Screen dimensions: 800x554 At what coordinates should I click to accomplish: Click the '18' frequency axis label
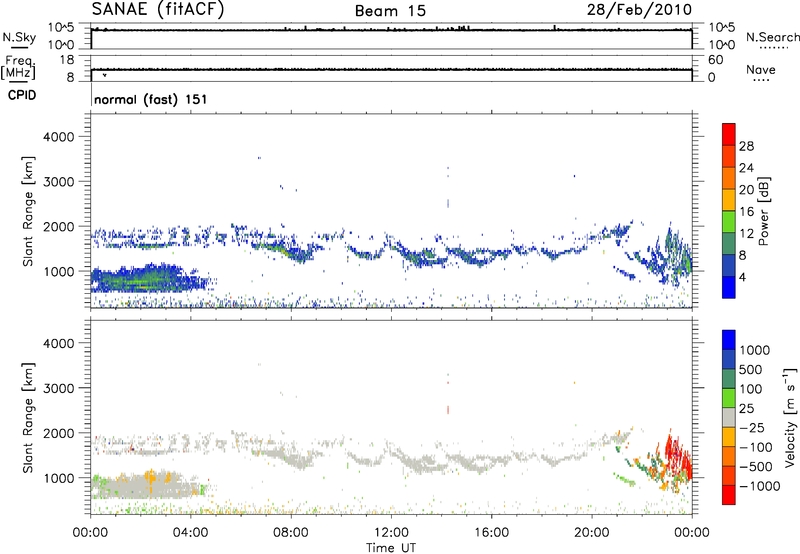pyautogui.click(x=67, y=60)
